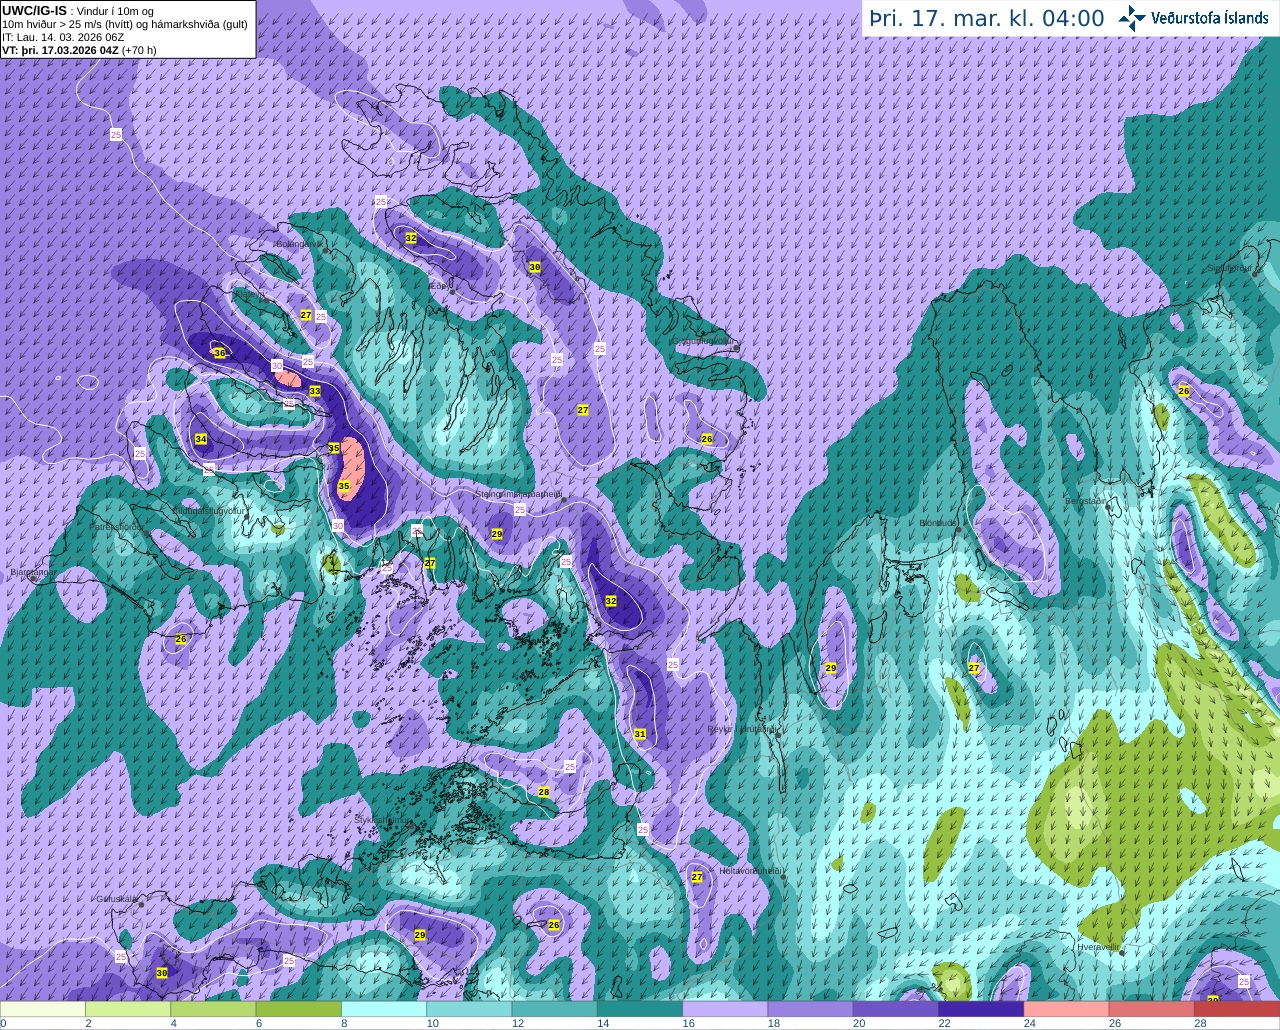Click the Veðurstofa Íslands name text
The height and width of the screenshot is (1030, 1280).
point(1210,18)
